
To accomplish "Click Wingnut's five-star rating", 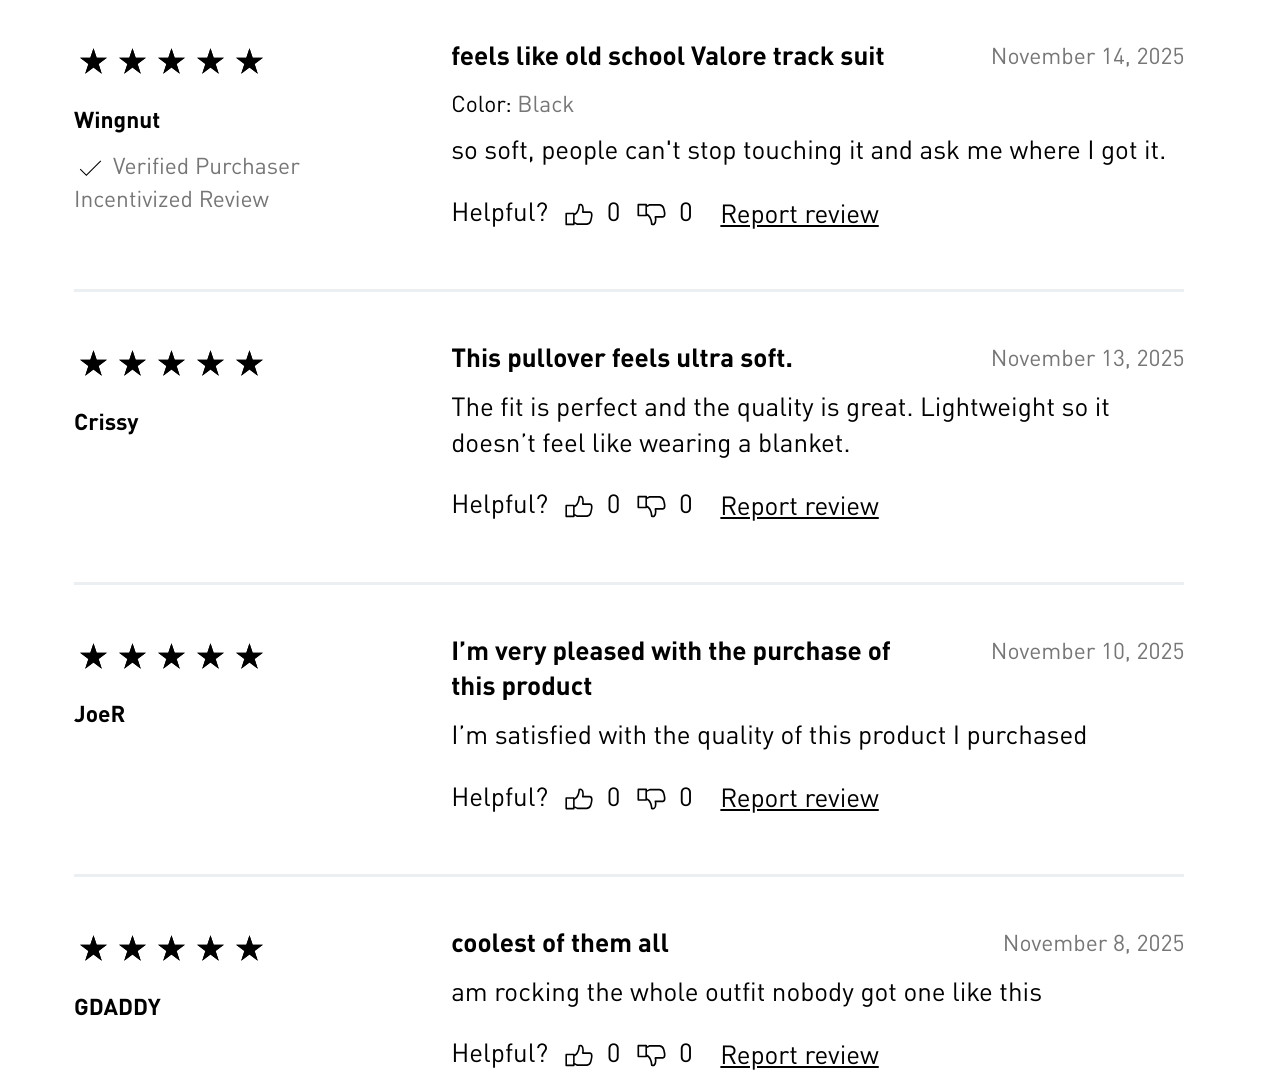I will tap(171, 62).
